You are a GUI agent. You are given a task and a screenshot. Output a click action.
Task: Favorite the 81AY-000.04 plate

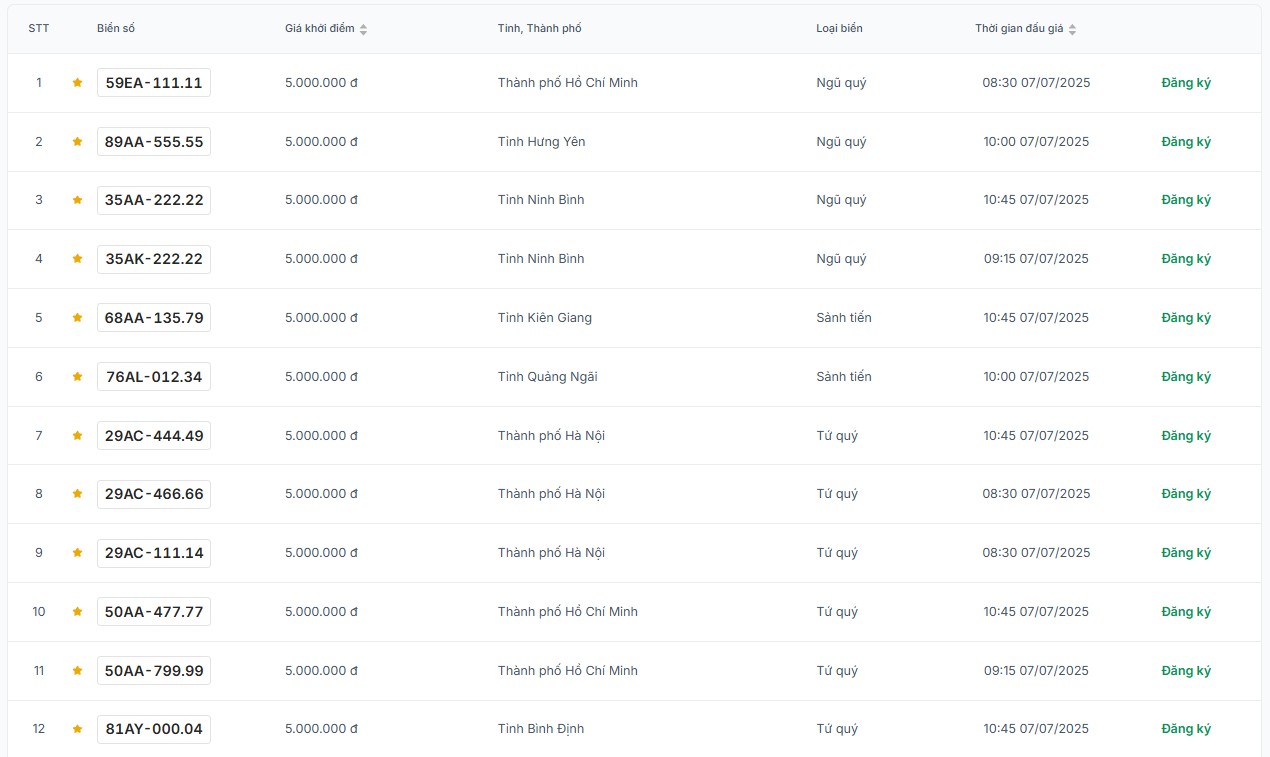77,729
